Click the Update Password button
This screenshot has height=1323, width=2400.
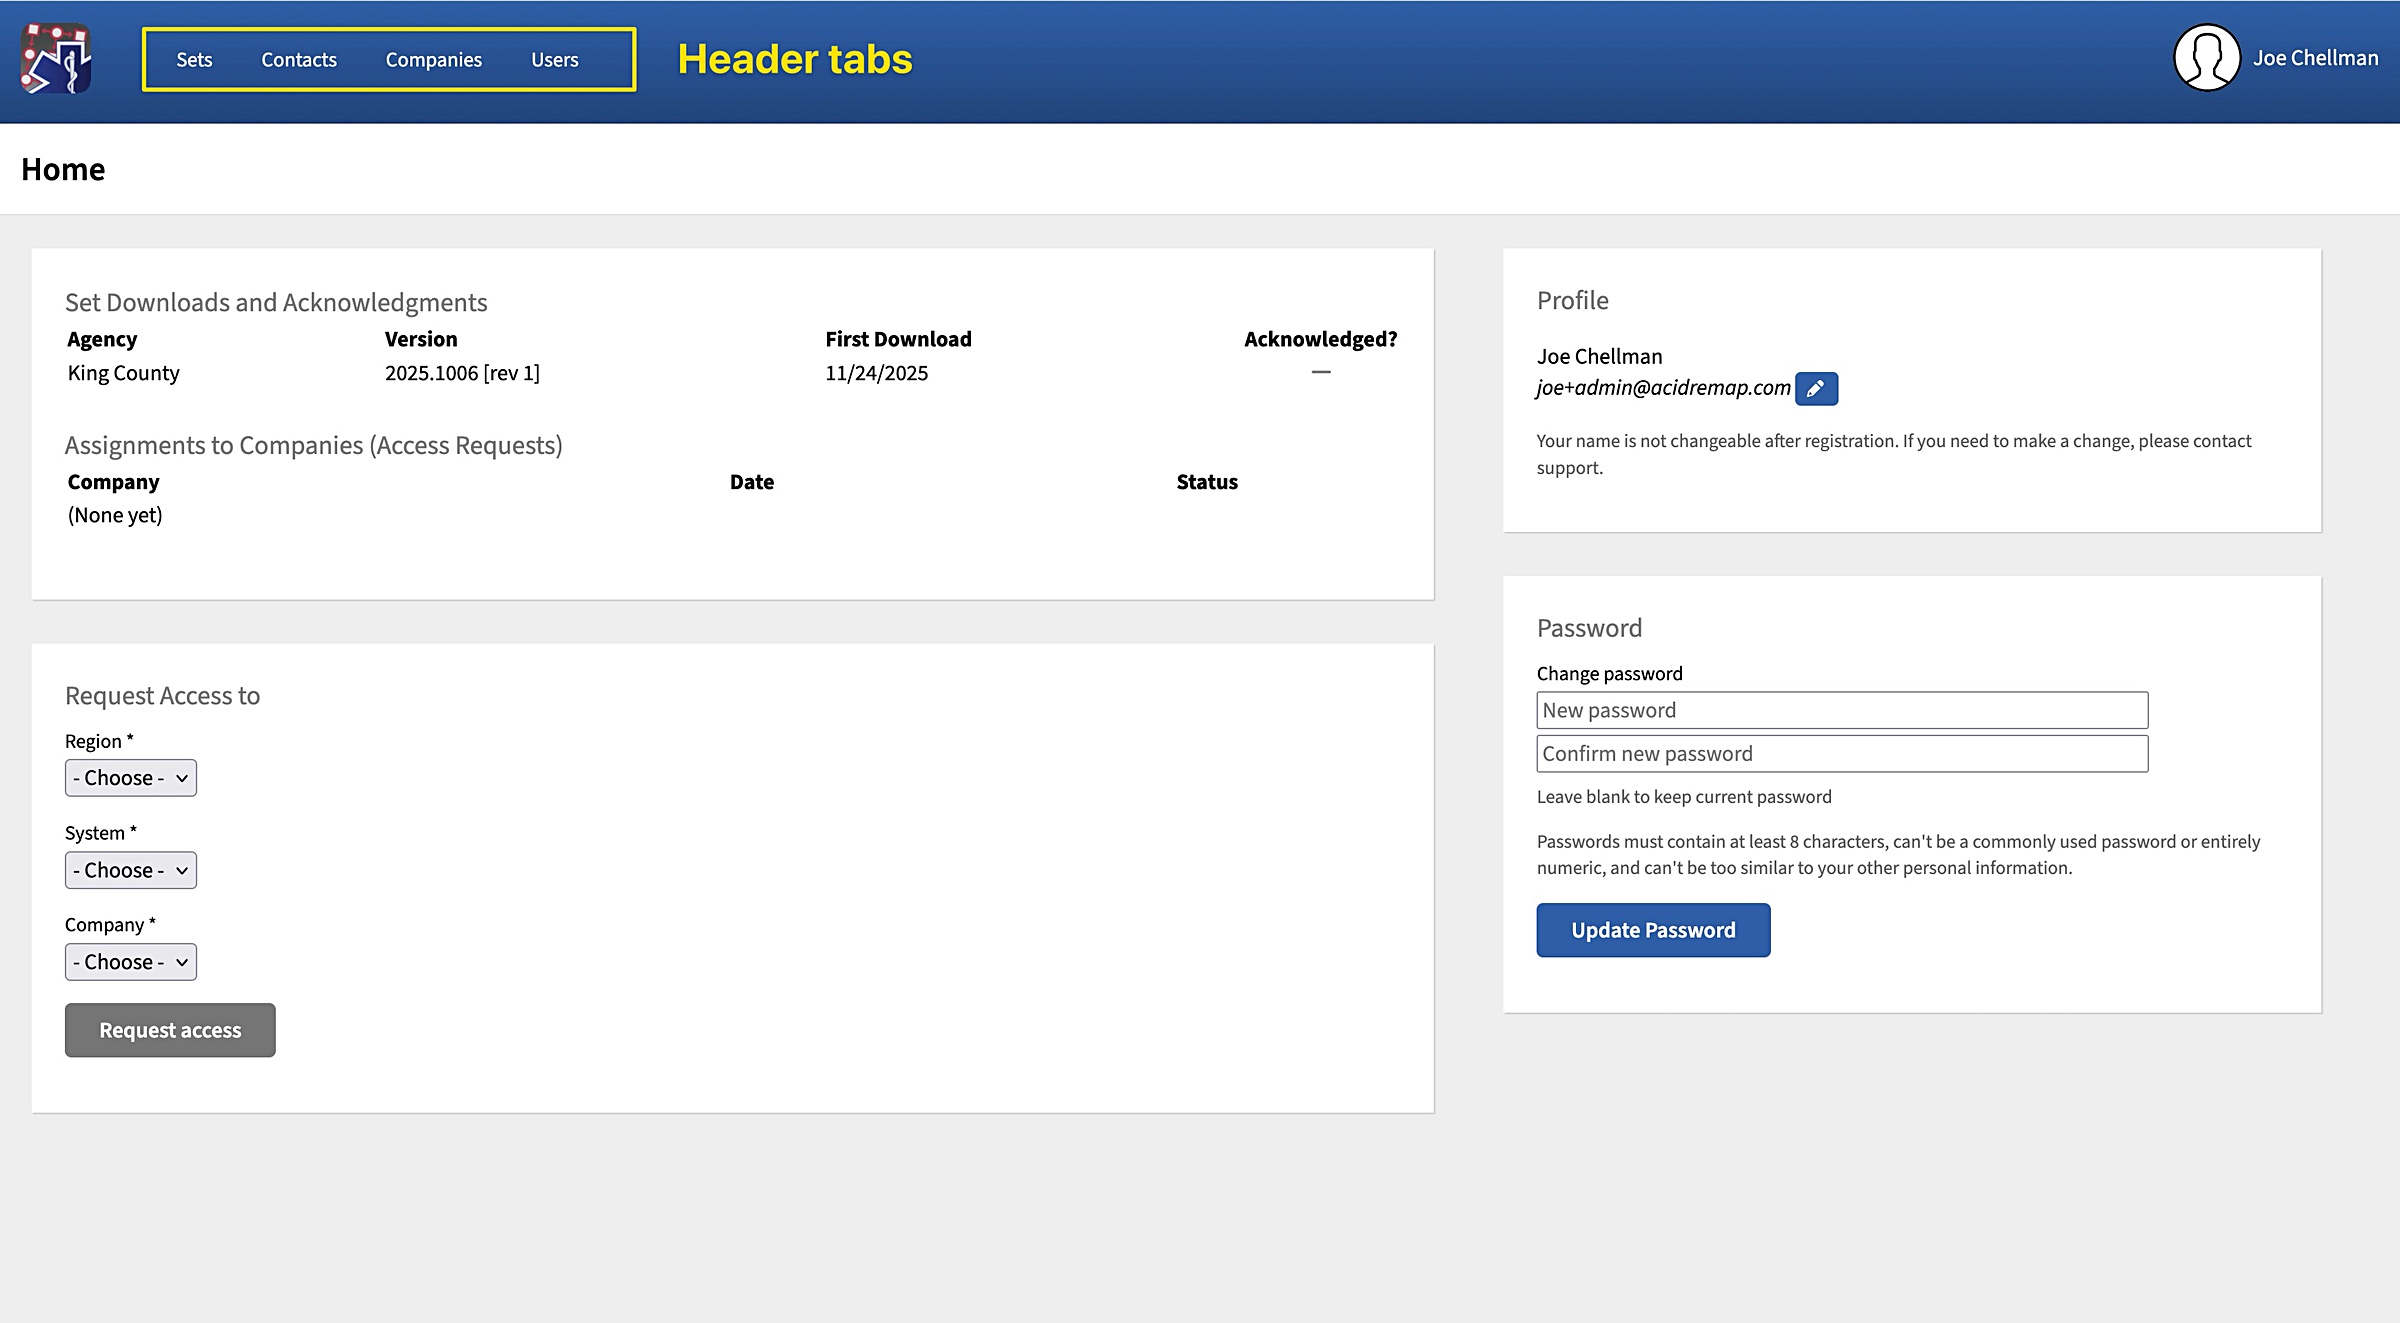(x=1652, y=929)
